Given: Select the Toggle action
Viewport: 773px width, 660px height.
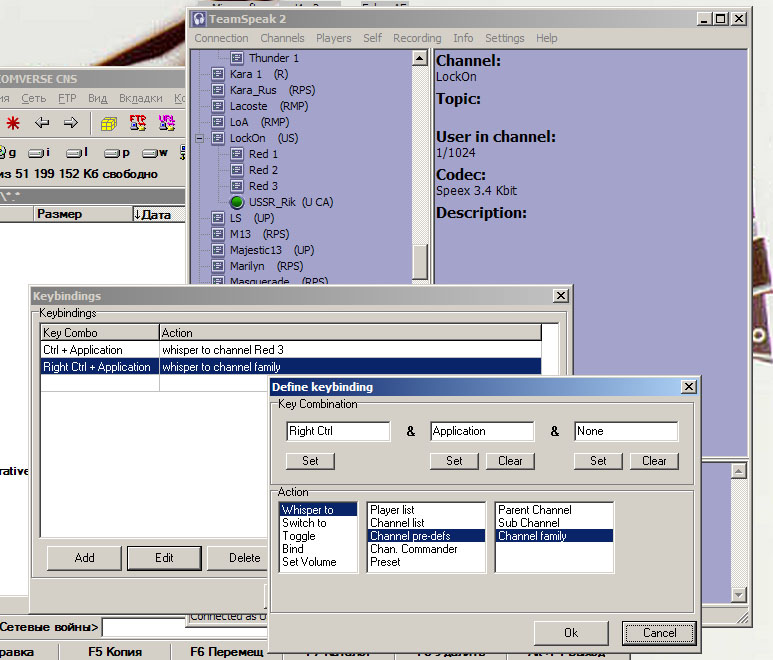Looking at the screenshot, I should 318,536.
